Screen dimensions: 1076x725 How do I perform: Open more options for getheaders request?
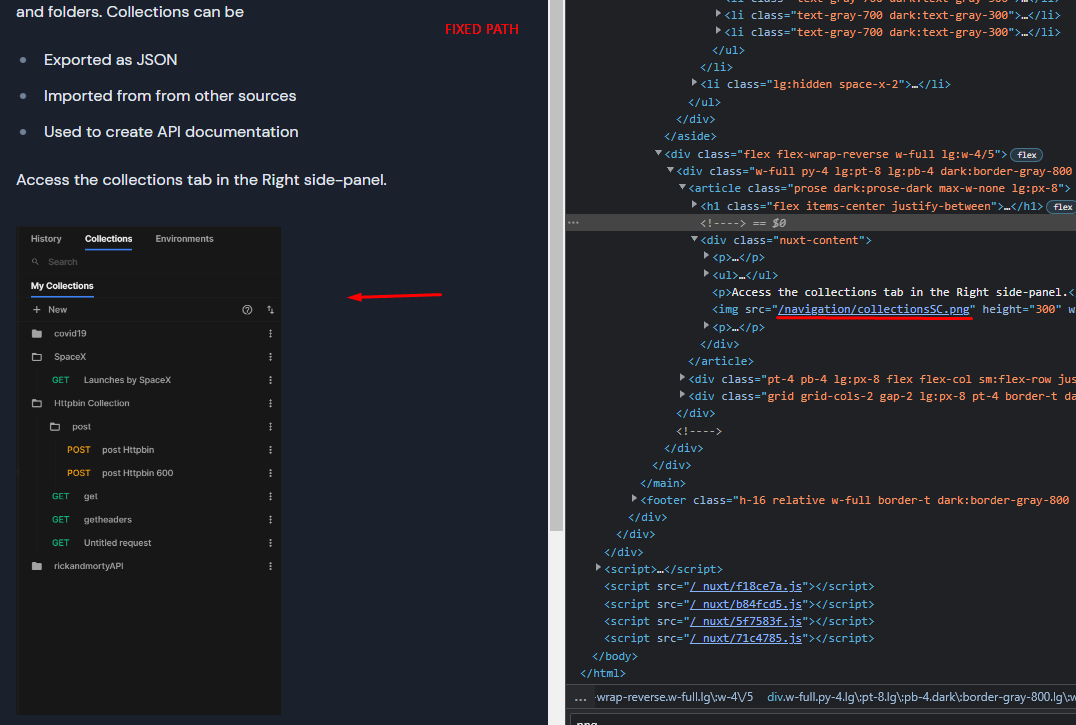tap(270, 520)
